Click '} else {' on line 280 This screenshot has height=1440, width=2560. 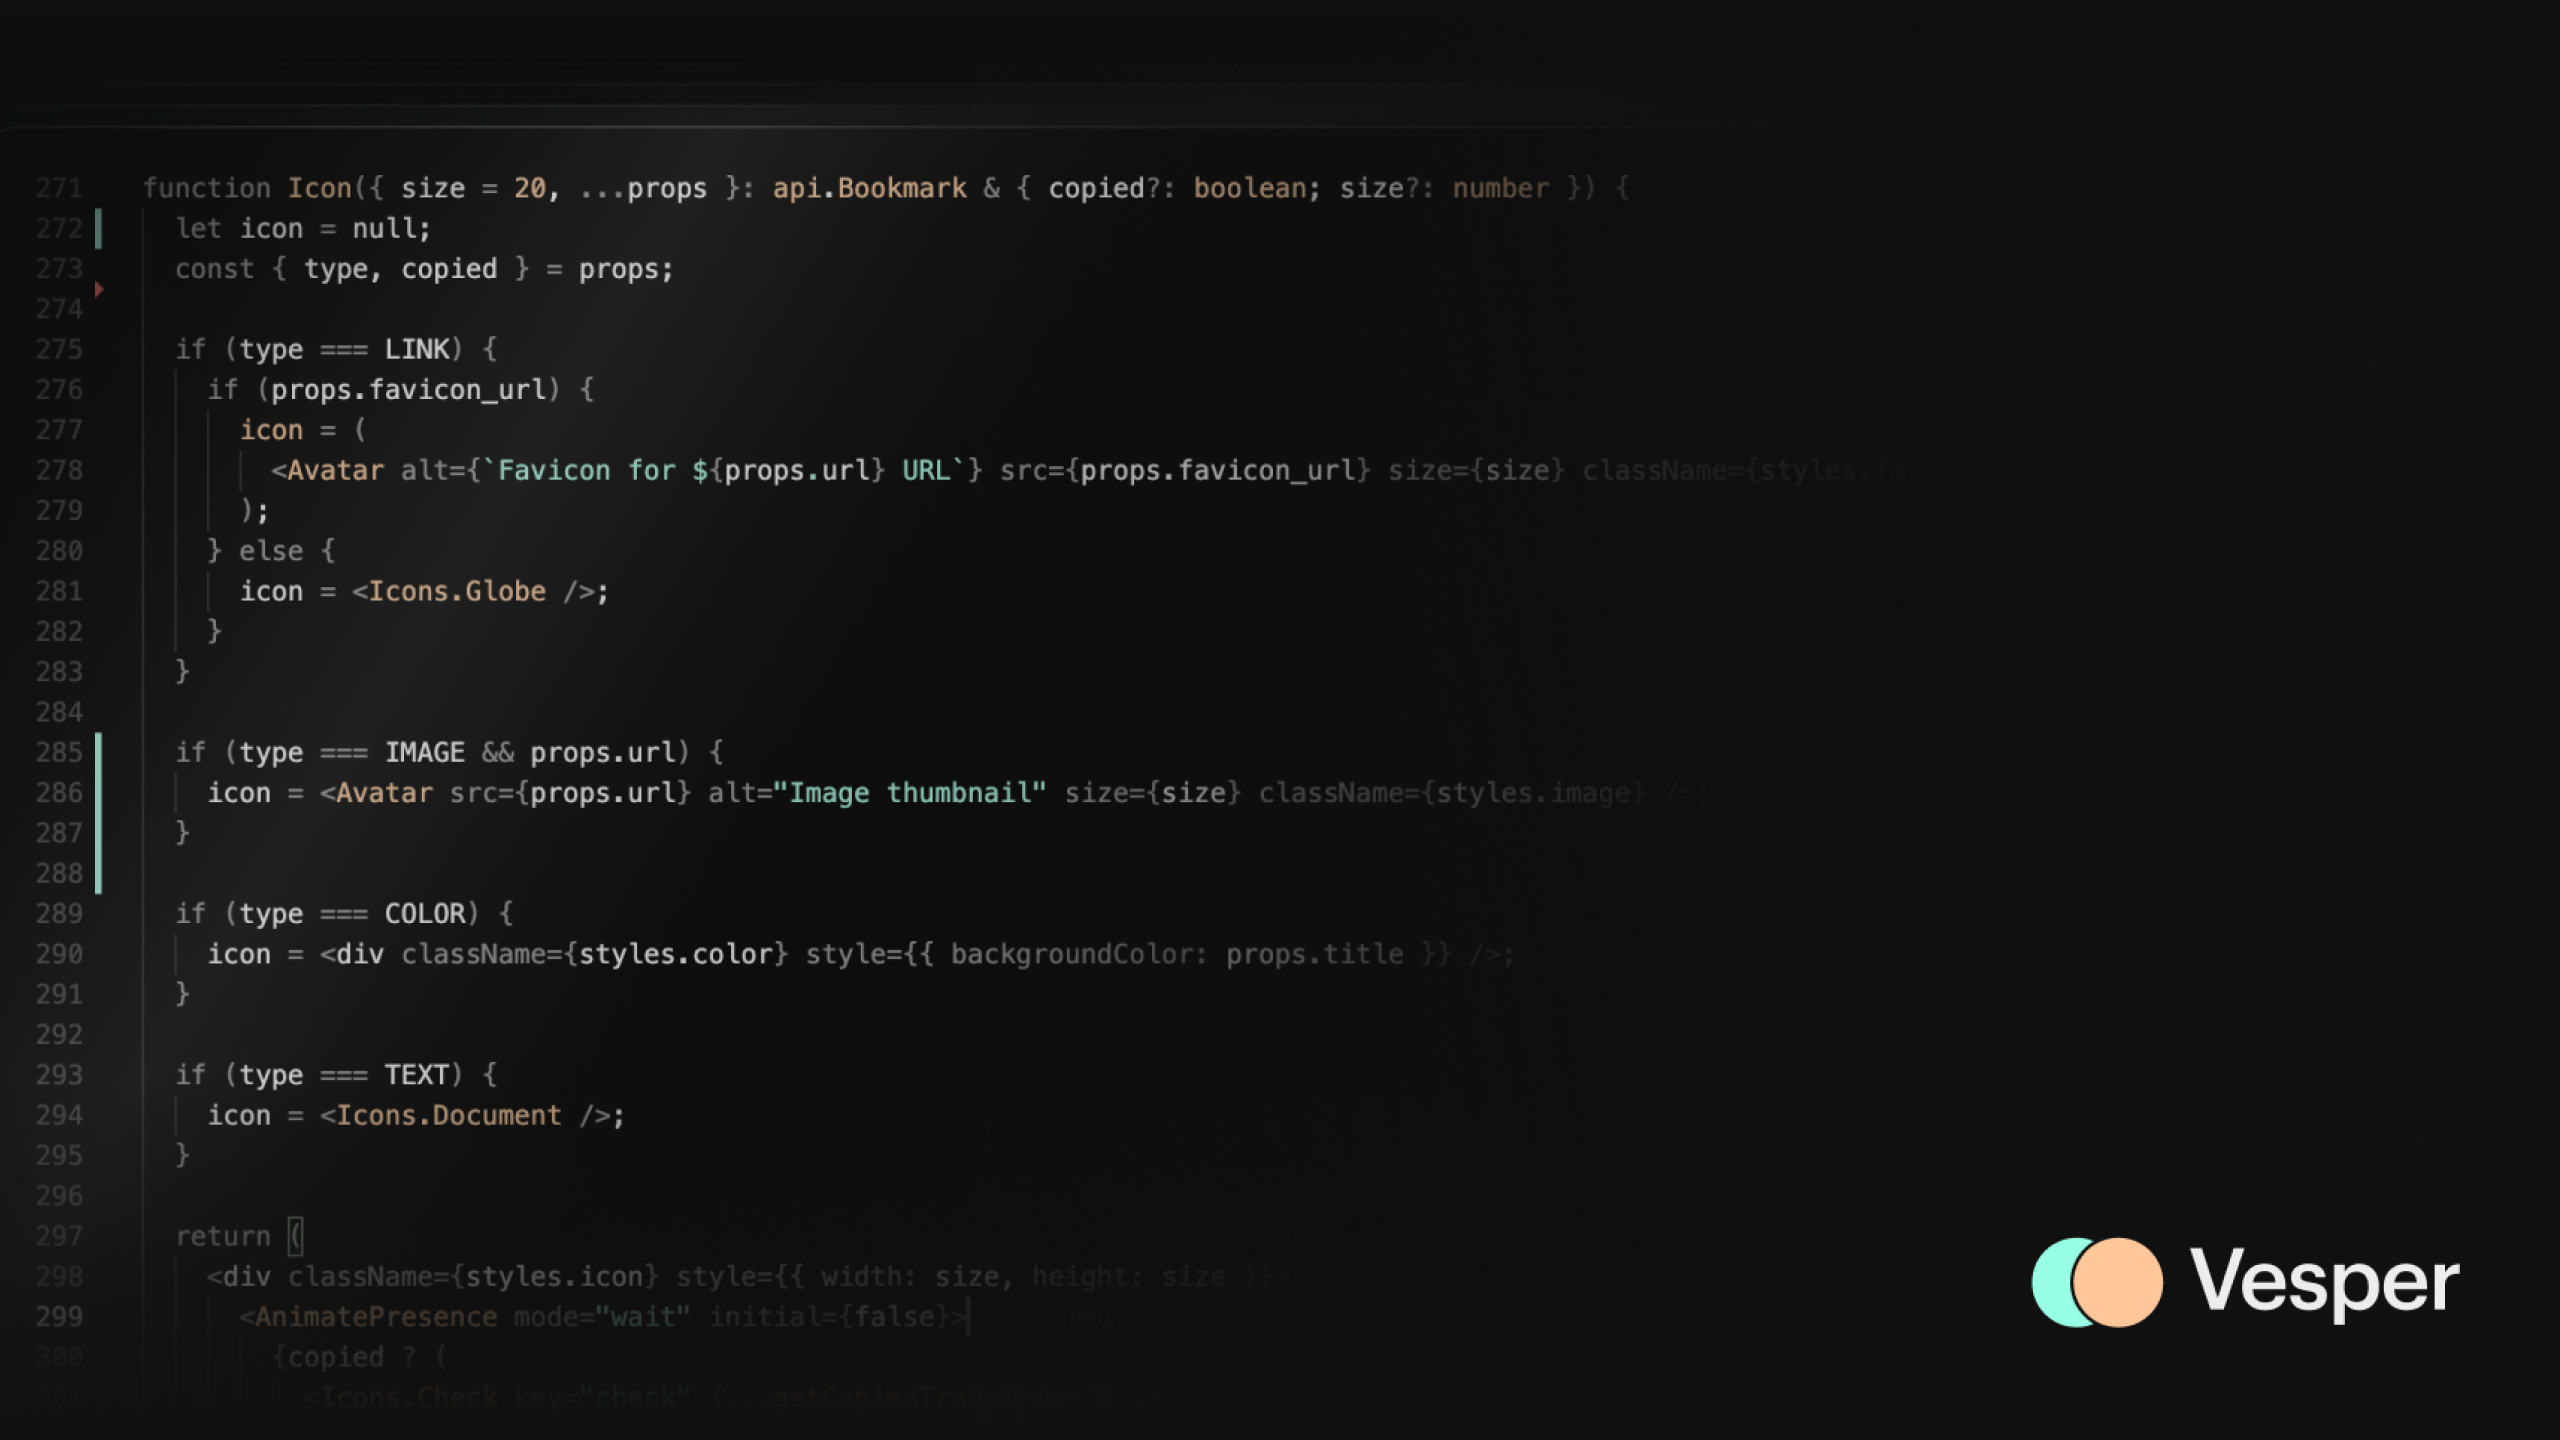[271, 551]
